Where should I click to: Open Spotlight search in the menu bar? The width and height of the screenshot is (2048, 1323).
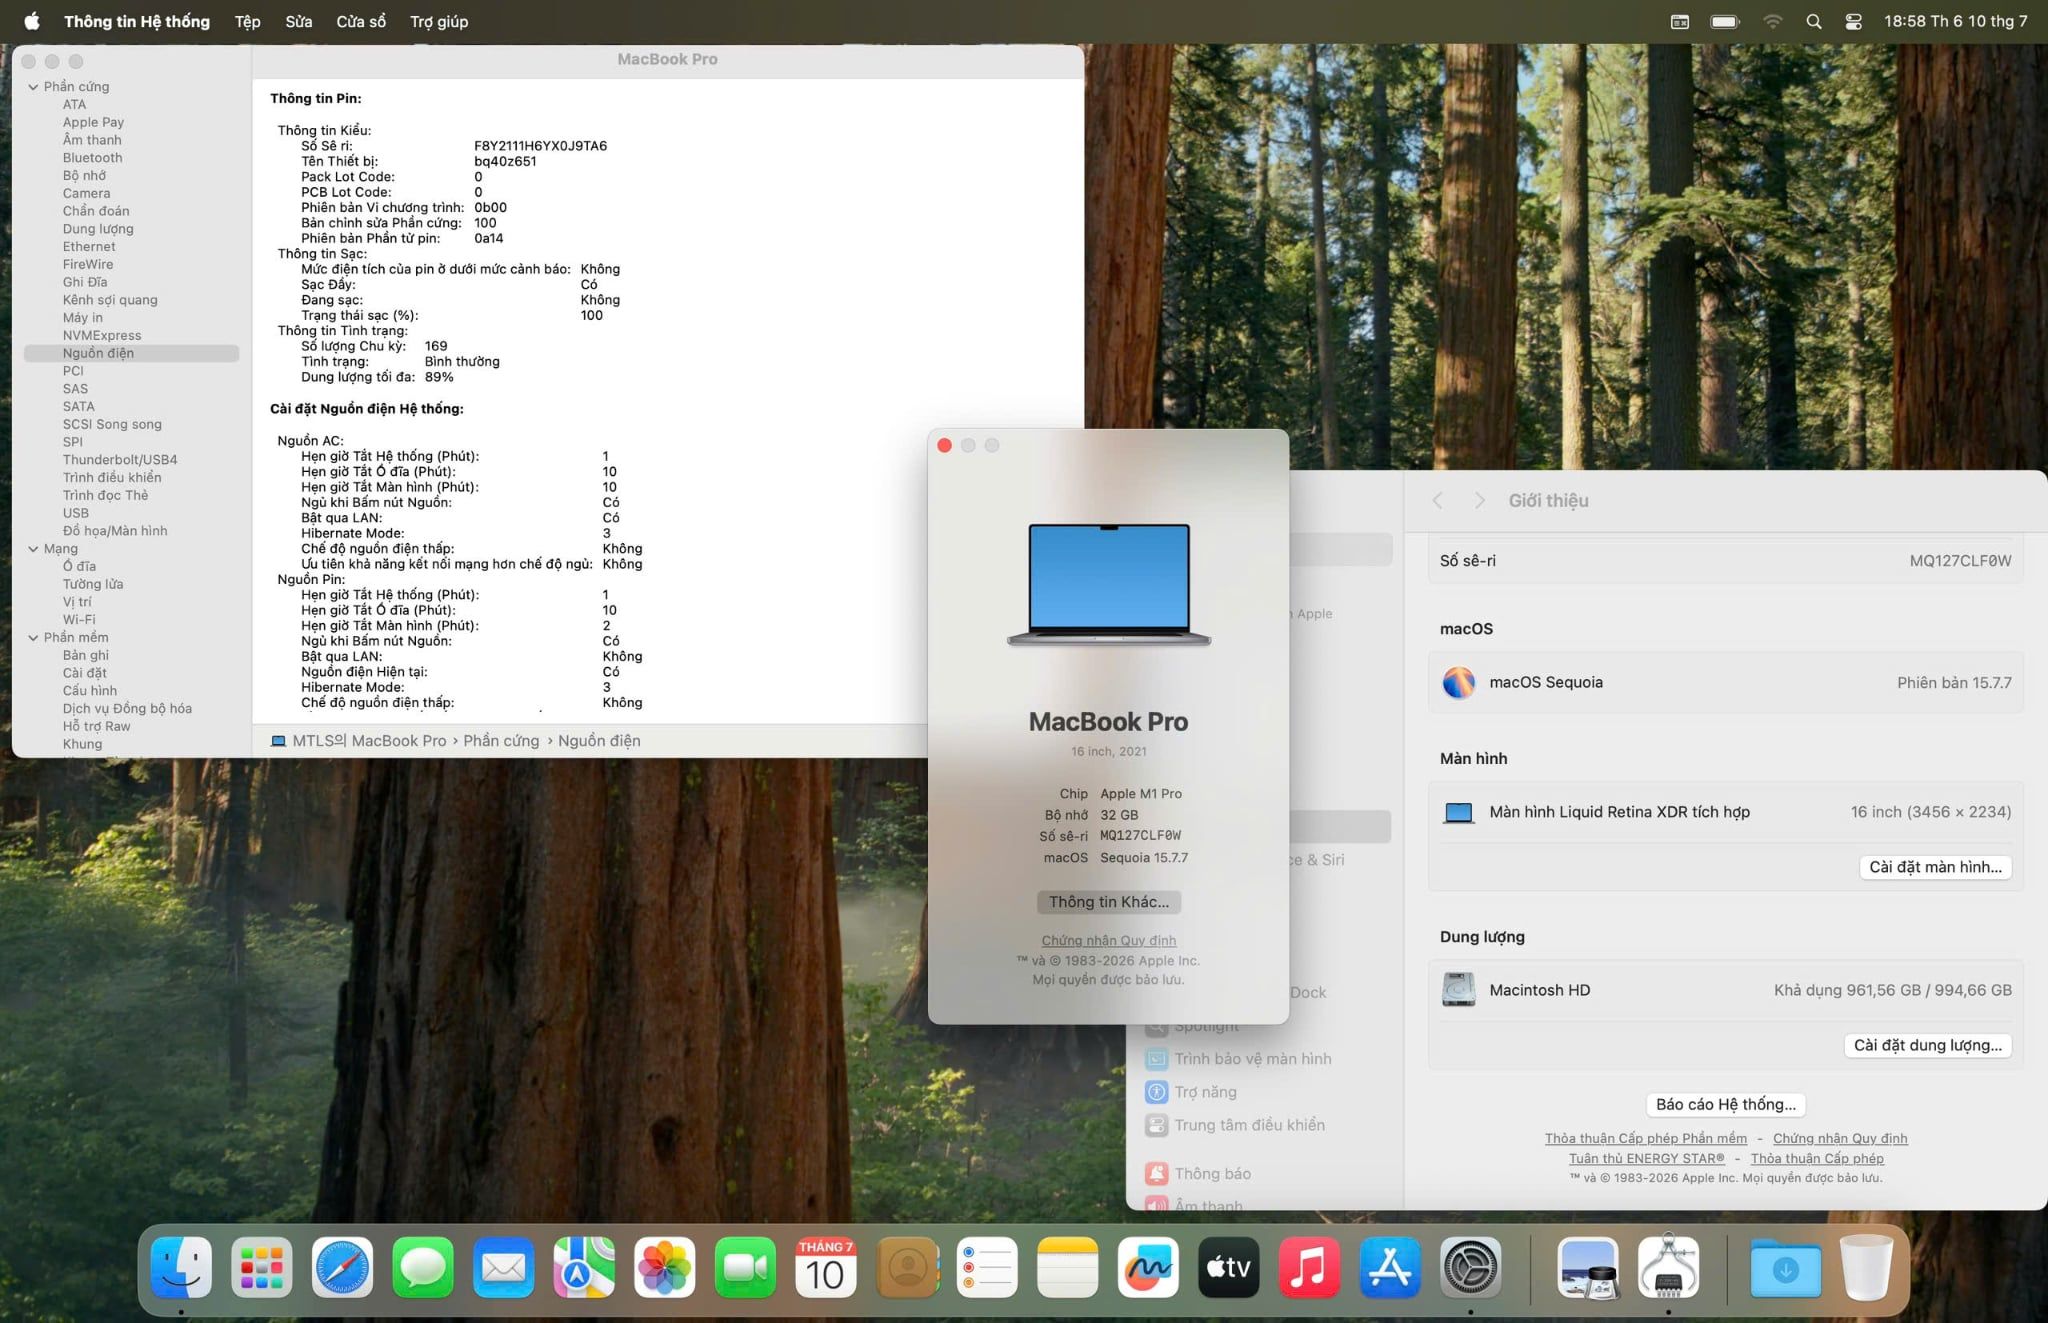[x=1814, y=21]
